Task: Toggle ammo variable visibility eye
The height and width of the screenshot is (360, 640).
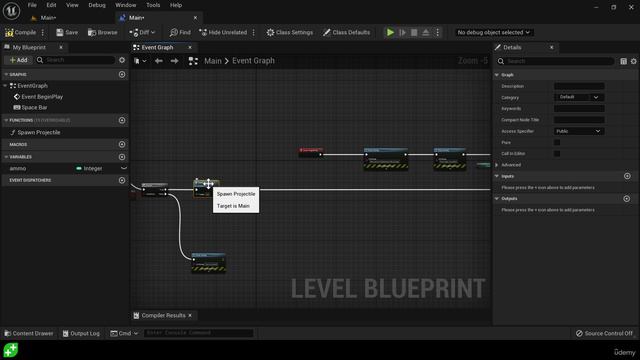Action: click(x=124, y=168)
